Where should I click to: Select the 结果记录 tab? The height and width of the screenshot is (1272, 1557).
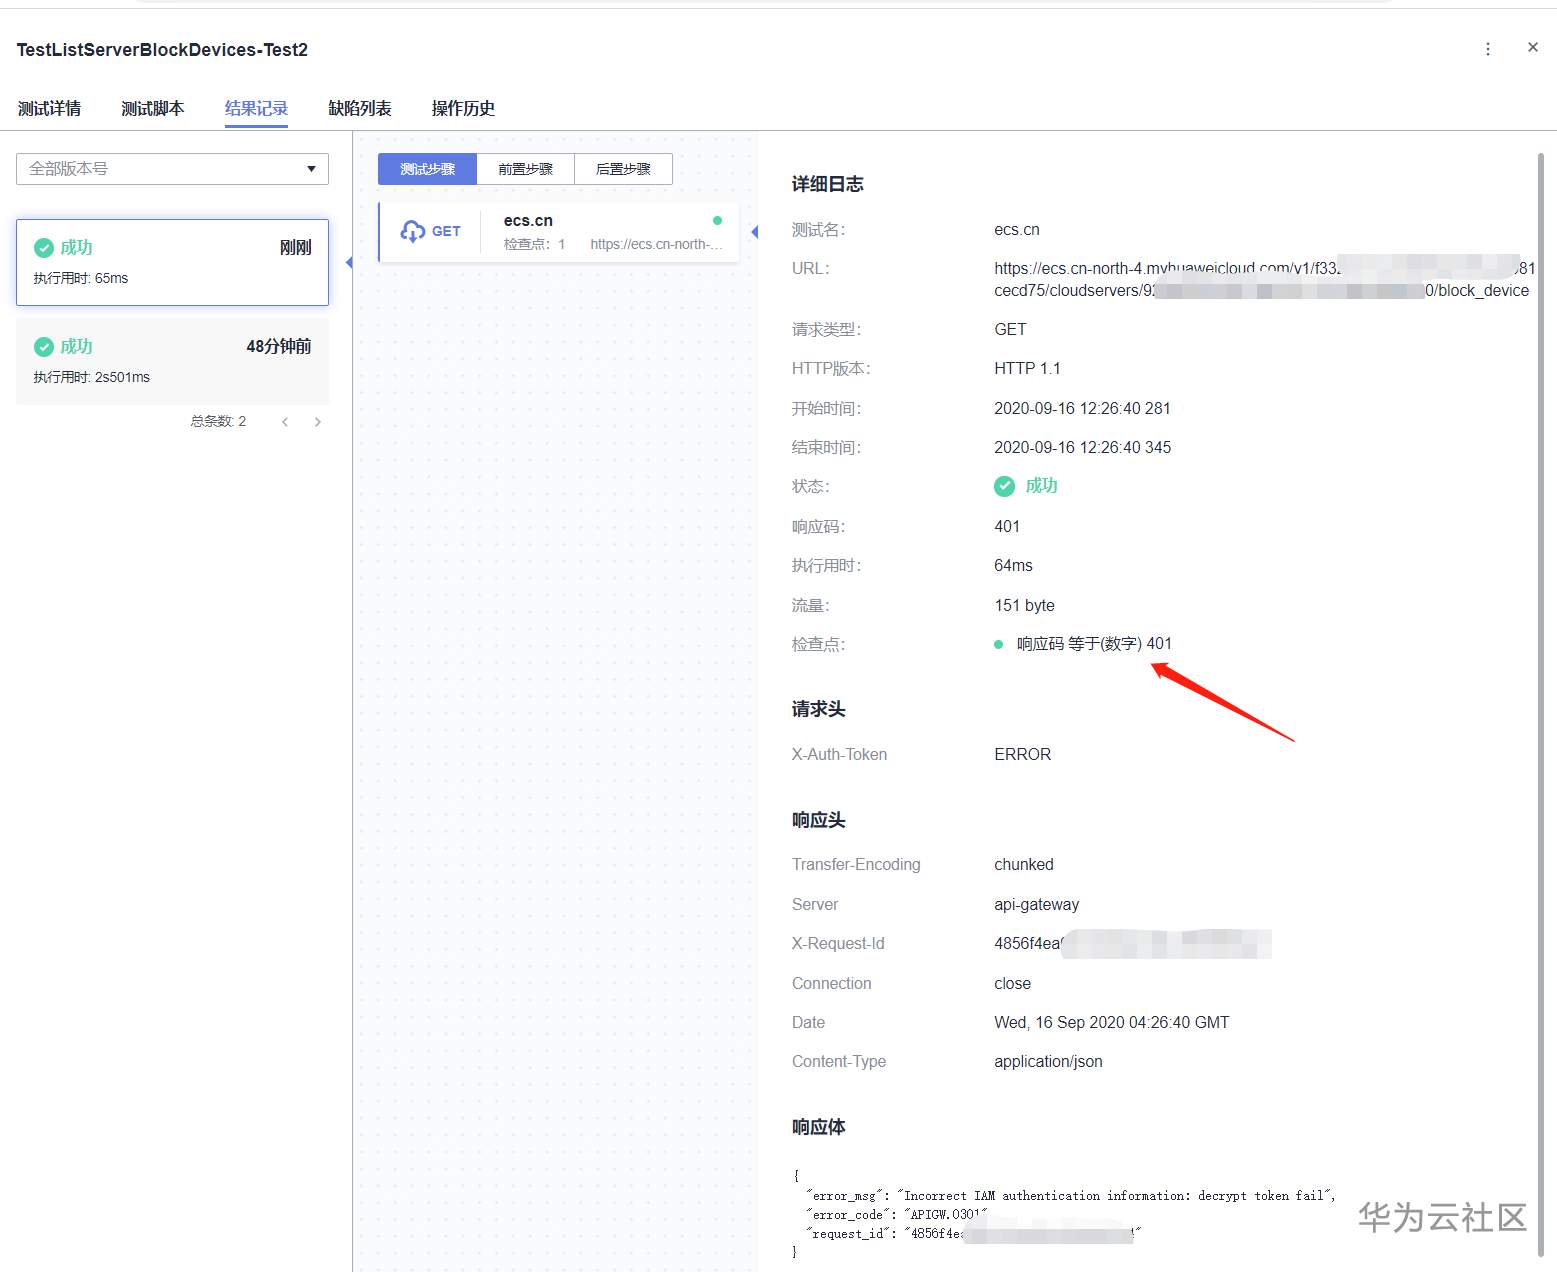[x=256, y=108]
